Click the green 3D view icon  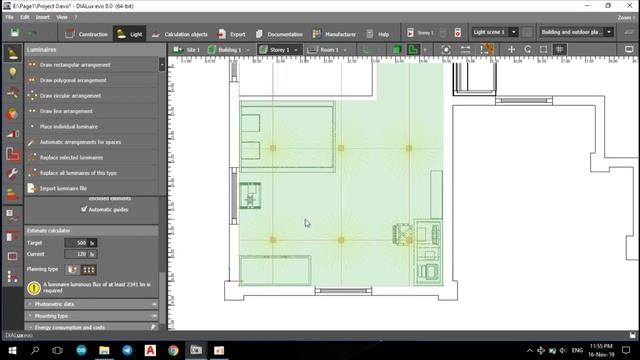[x=396, y=50]
